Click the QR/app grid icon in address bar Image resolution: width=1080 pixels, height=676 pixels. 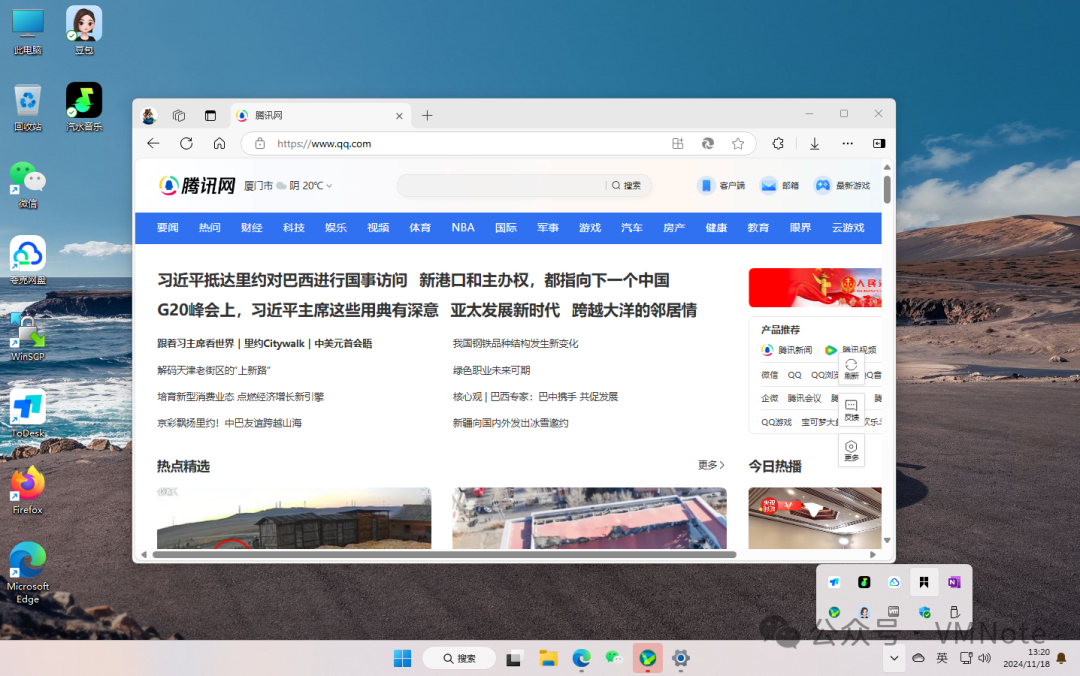coord(678,143)
